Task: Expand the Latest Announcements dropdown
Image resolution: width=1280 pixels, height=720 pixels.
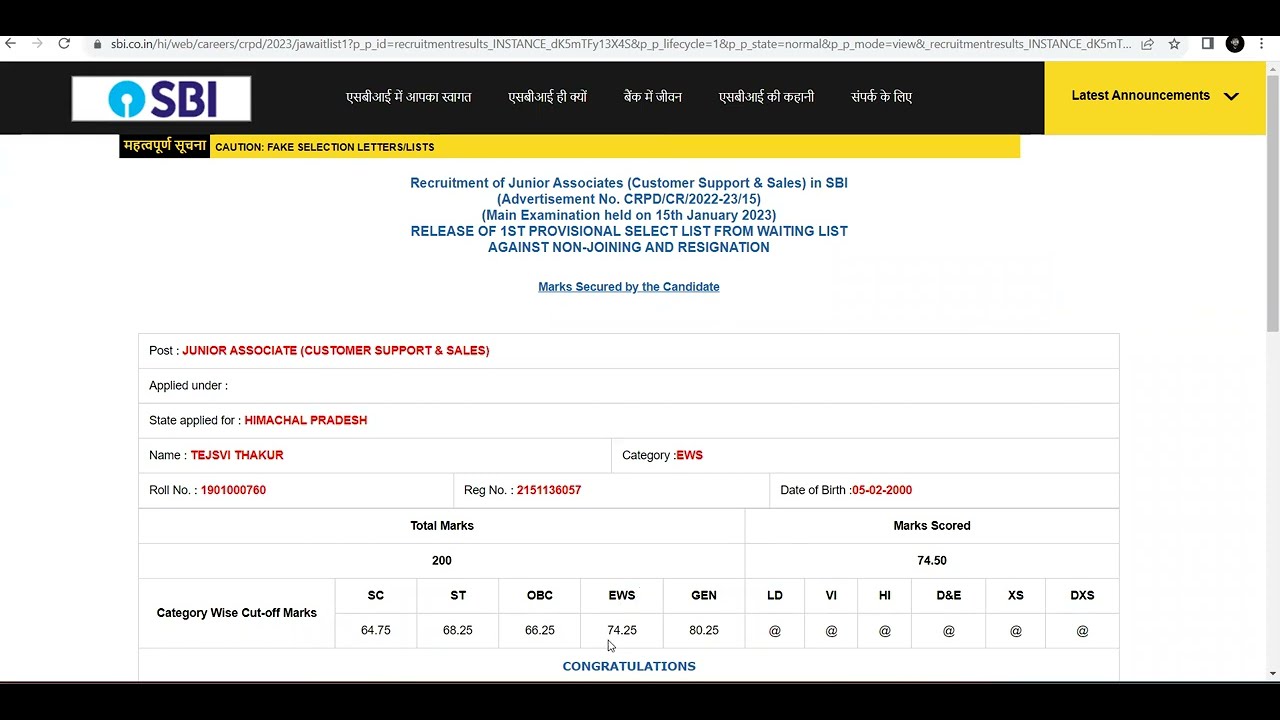Action: [1155, 97]
